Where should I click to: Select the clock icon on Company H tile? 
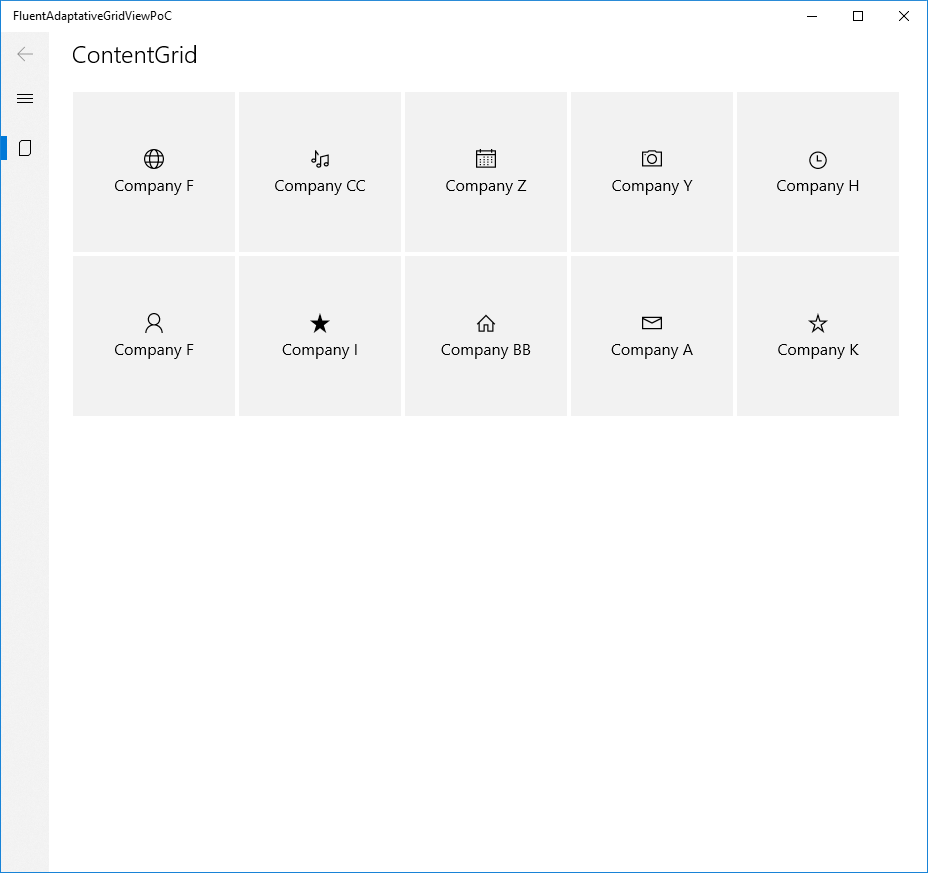coord(817,158)
